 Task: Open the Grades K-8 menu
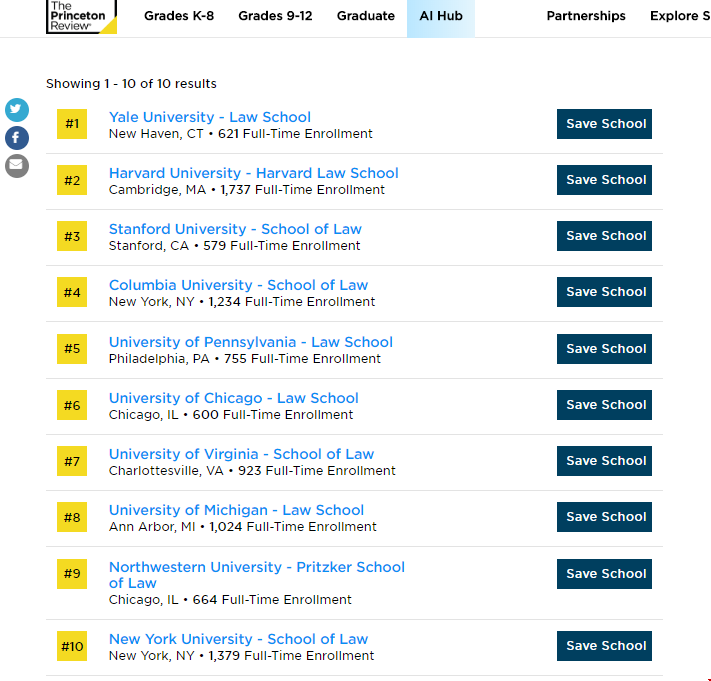click(x=180, y=16)
